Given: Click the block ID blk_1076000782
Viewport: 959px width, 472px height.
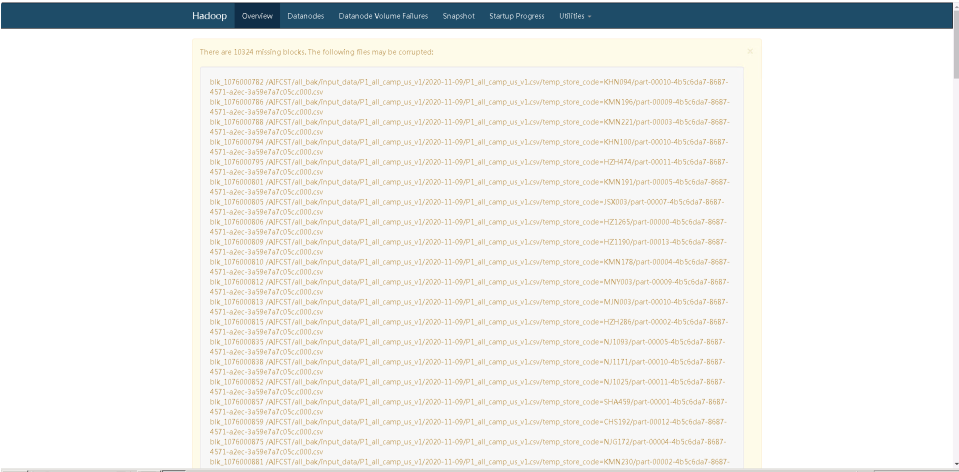Looking at the screenshot, I should 237,82.
